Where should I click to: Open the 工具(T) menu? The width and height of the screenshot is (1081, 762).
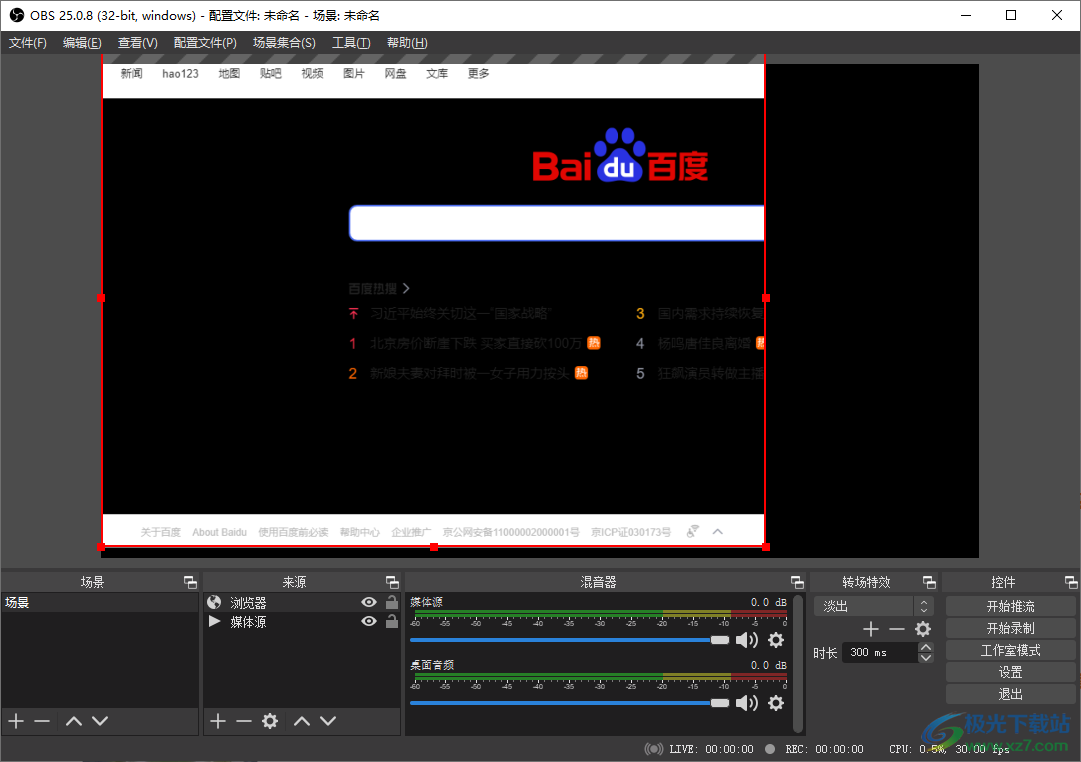[x=351, y=43]
